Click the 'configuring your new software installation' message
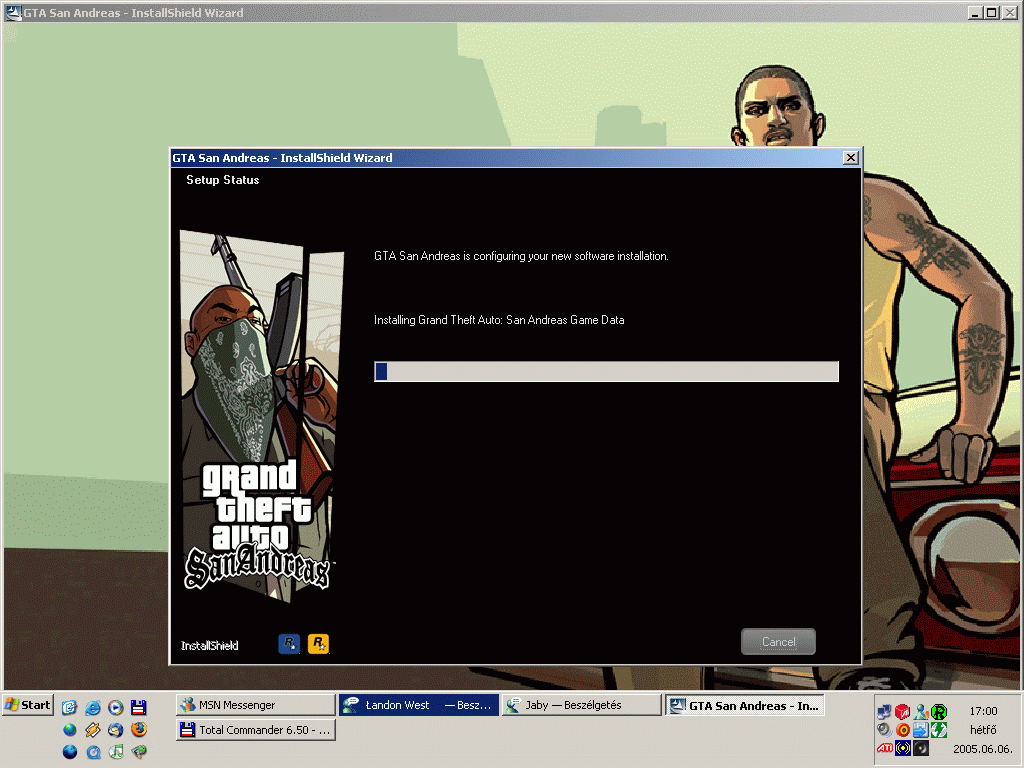 point(521,256)
